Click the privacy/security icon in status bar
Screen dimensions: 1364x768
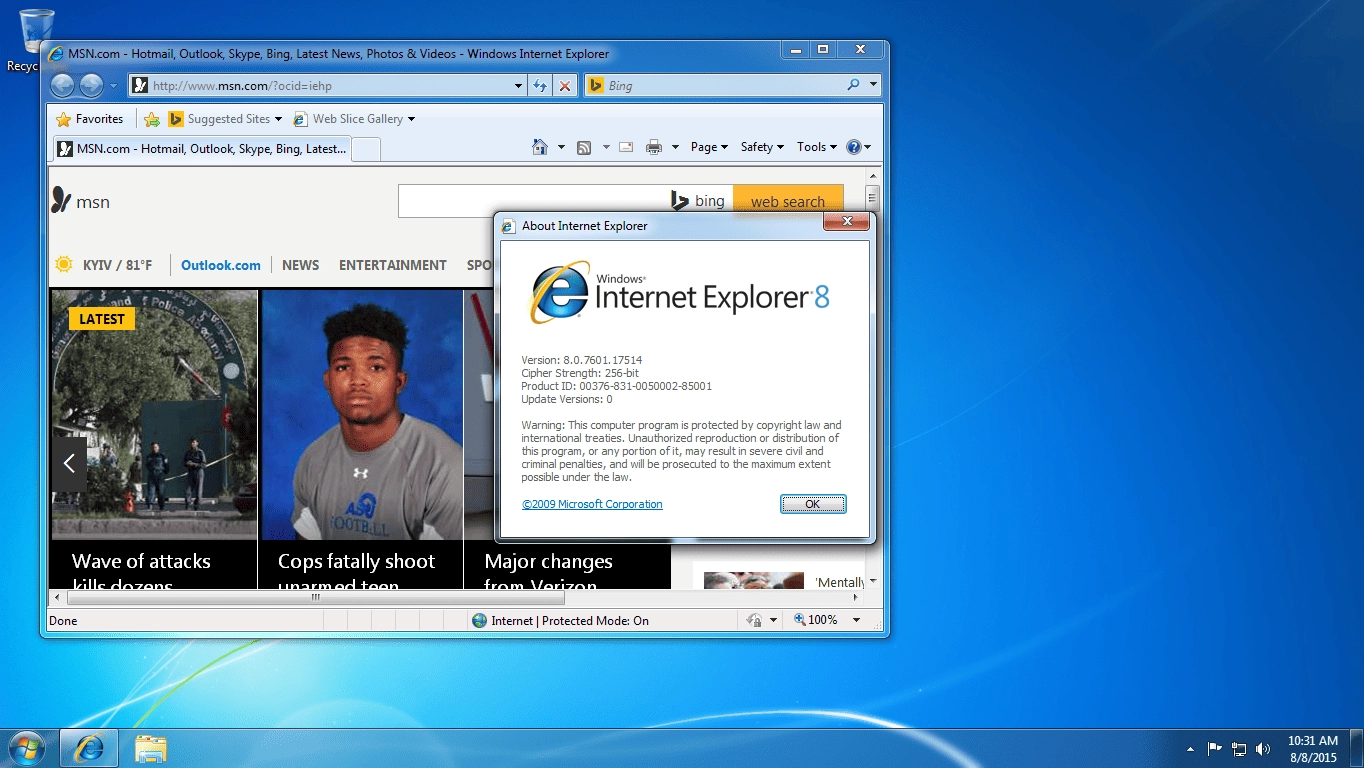[755, 621]
